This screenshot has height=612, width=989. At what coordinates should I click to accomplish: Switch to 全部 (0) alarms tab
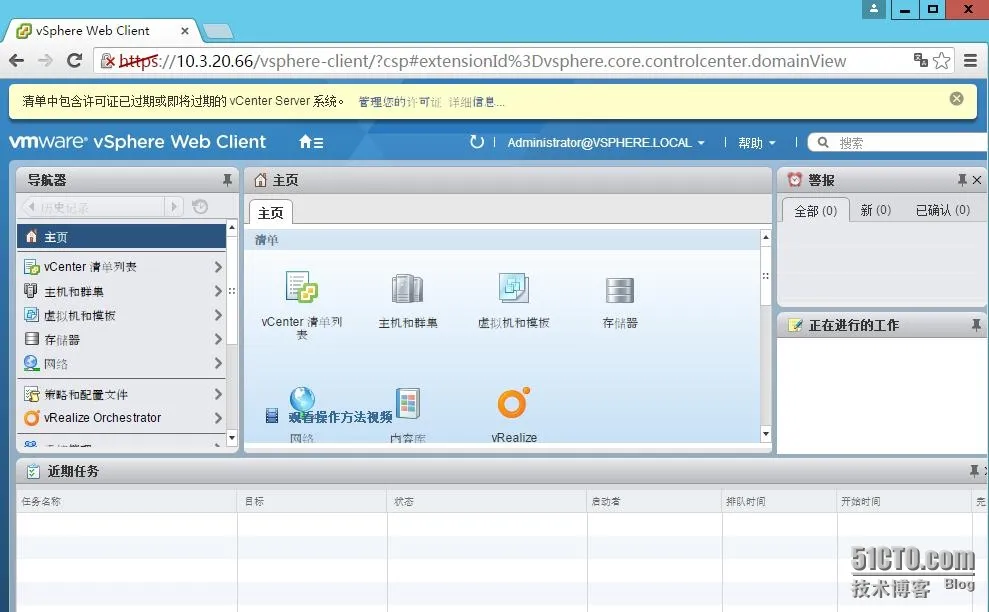816,211
